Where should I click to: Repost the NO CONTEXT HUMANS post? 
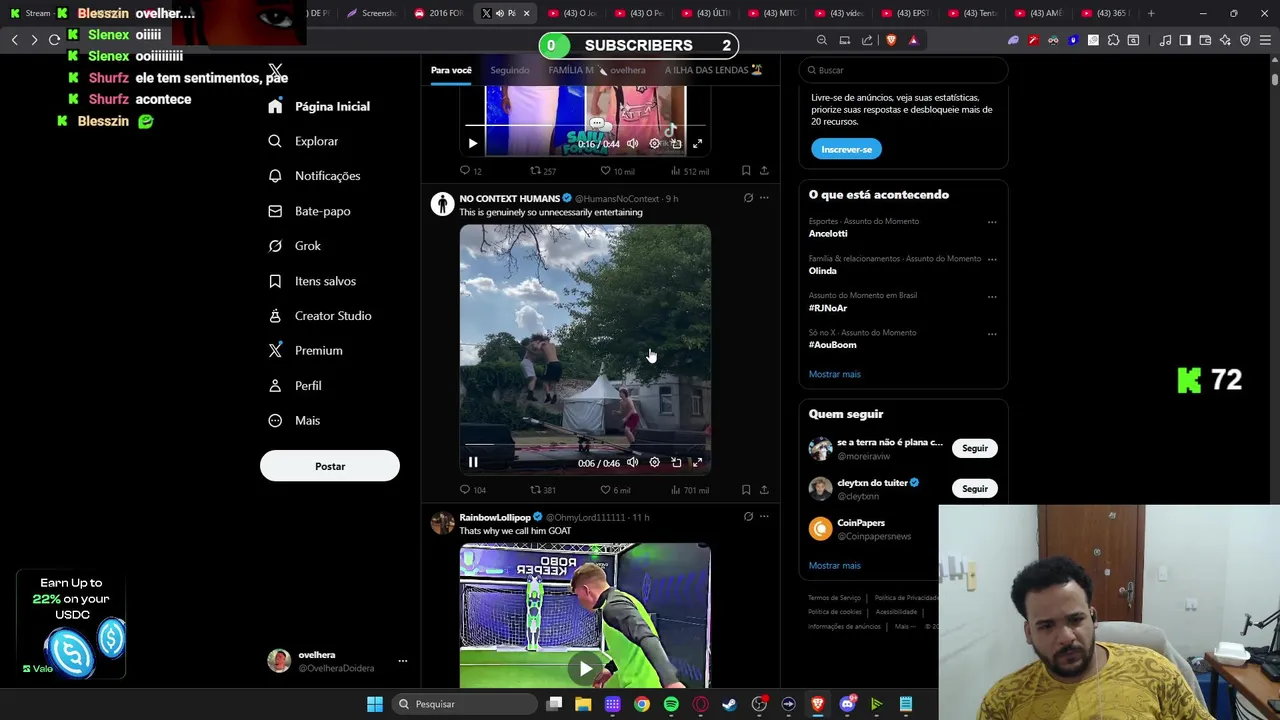542,490
